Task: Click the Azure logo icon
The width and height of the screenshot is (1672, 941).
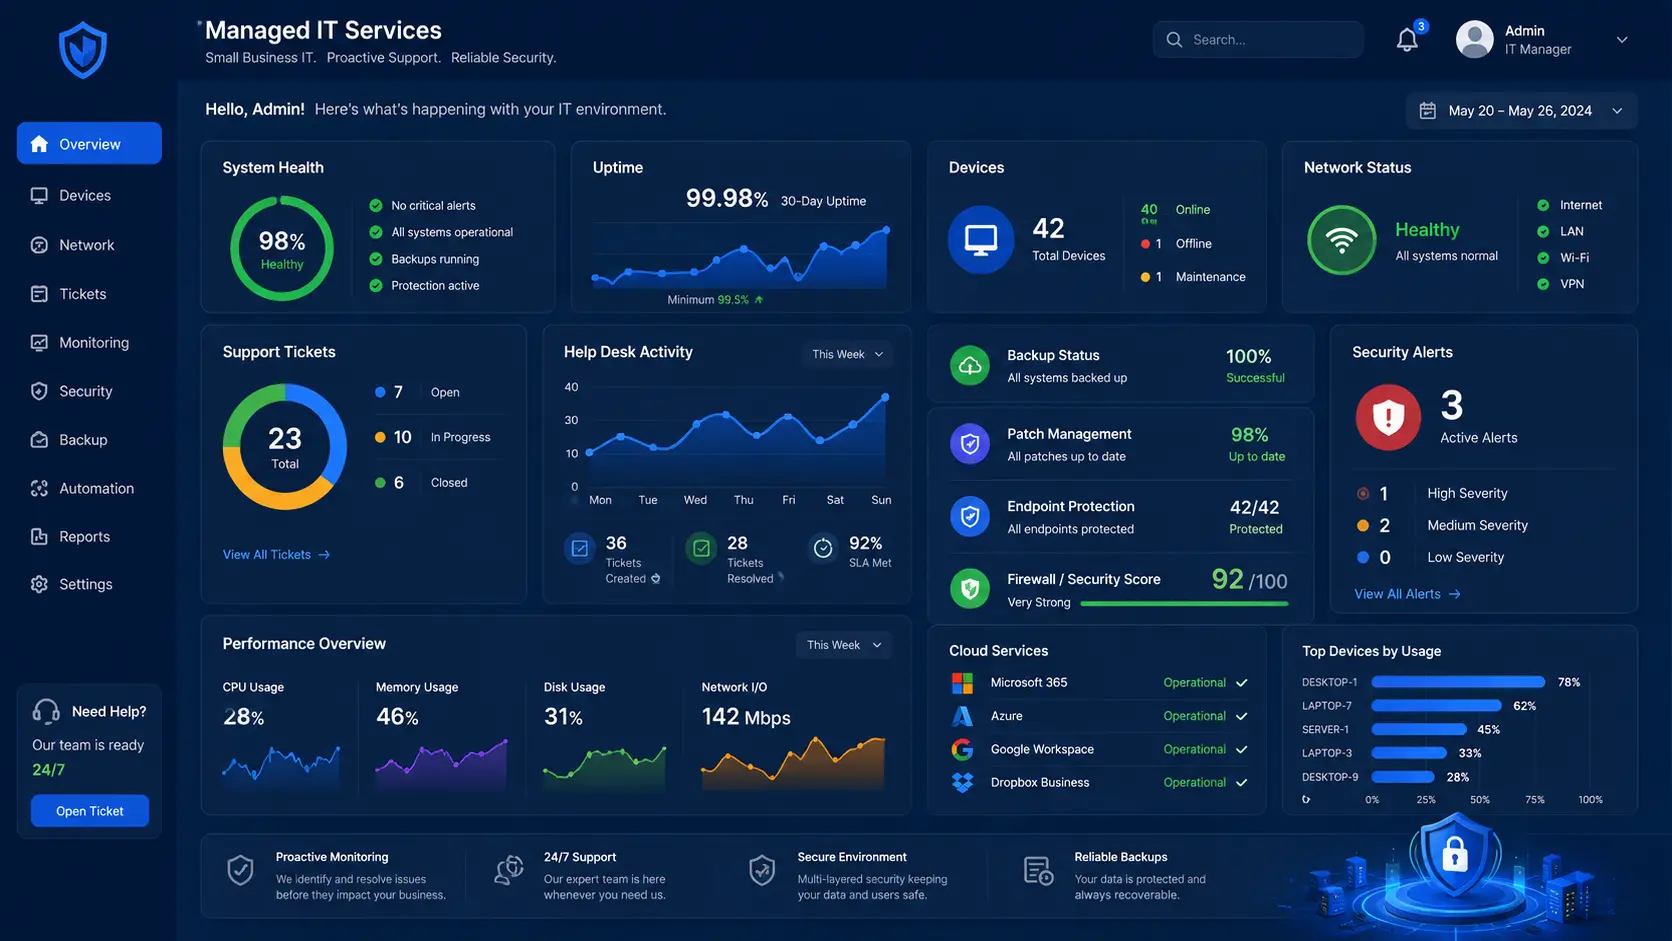Action: pyautogui.click(x=962, y=716)
